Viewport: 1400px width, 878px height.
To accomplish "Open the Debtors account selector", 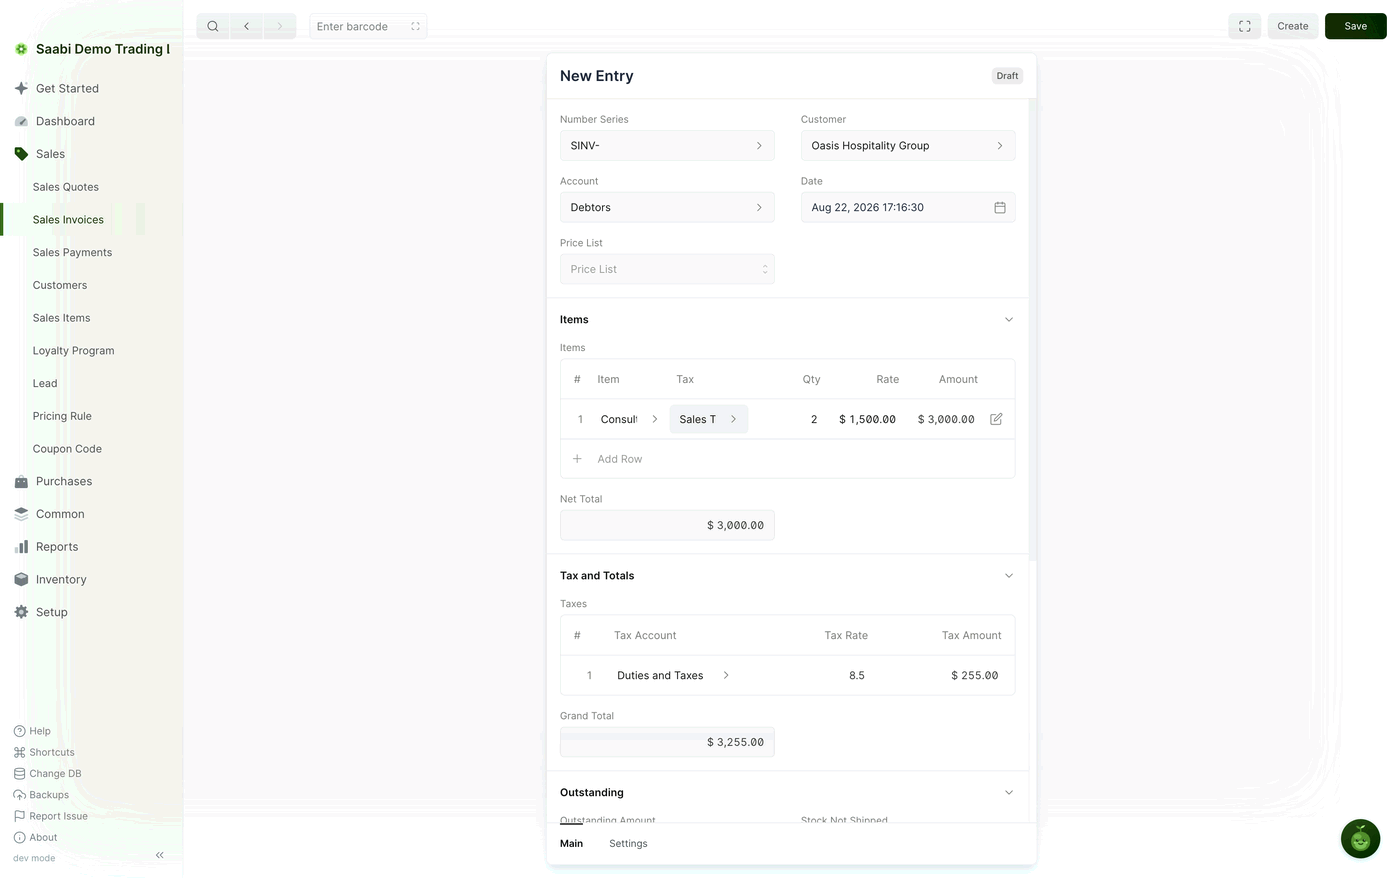I will click(667, 208).
